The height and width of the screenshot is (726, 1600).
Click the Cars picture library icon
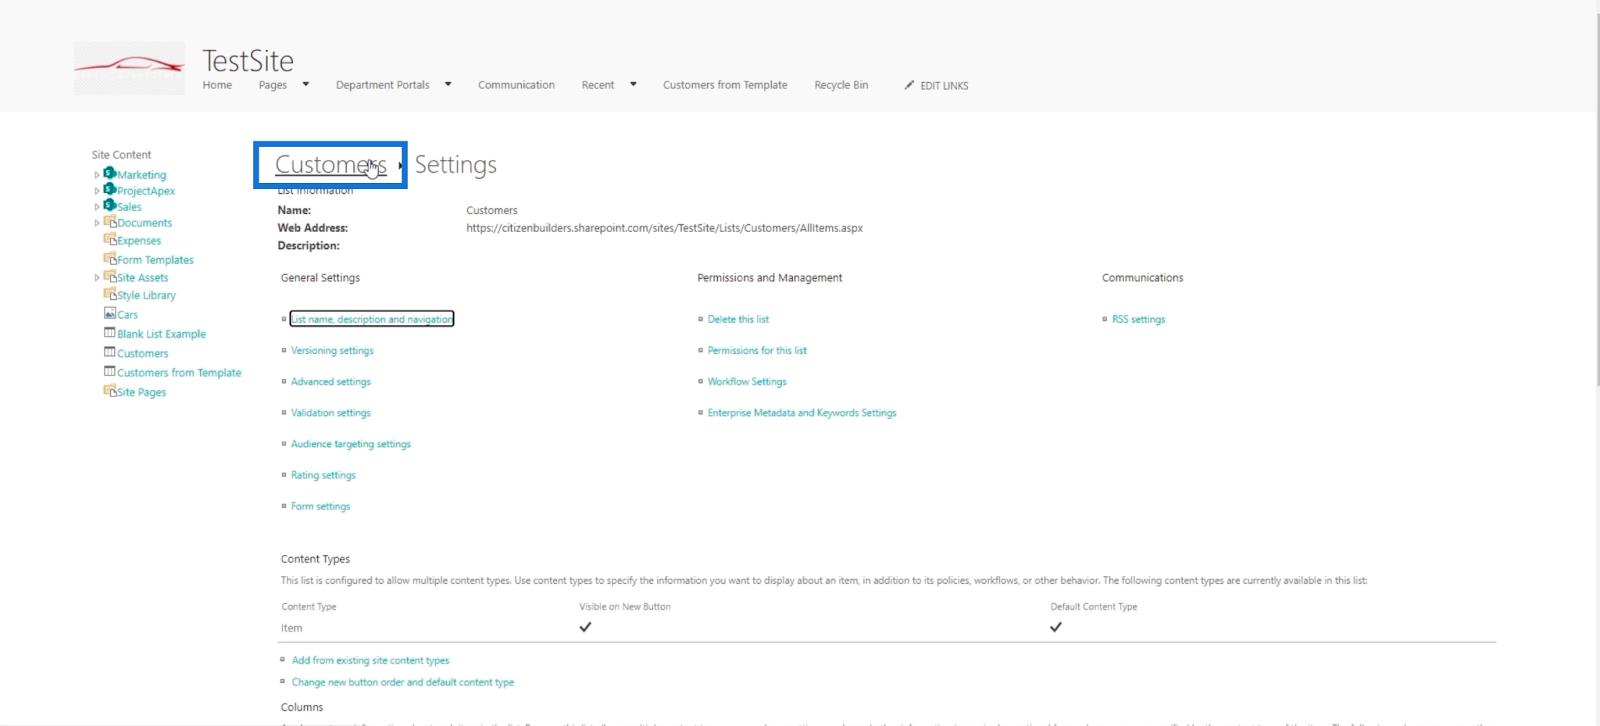pos(110,313)
